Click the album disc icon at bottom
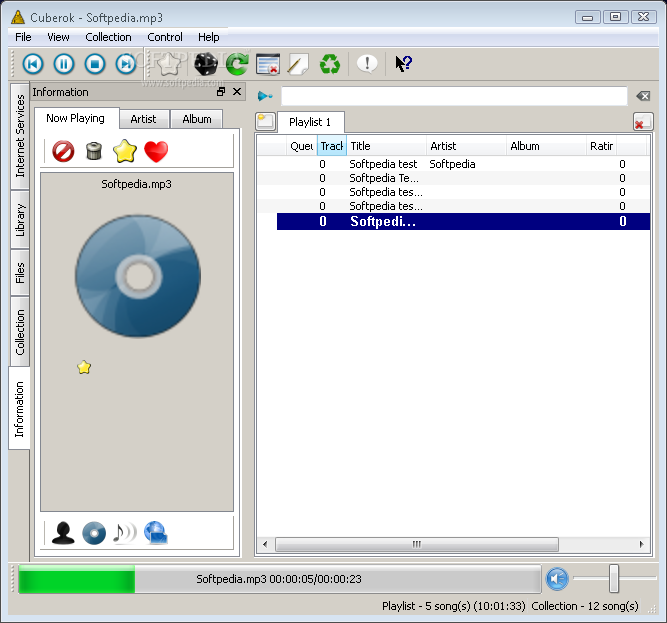 (x=94, y=533)
